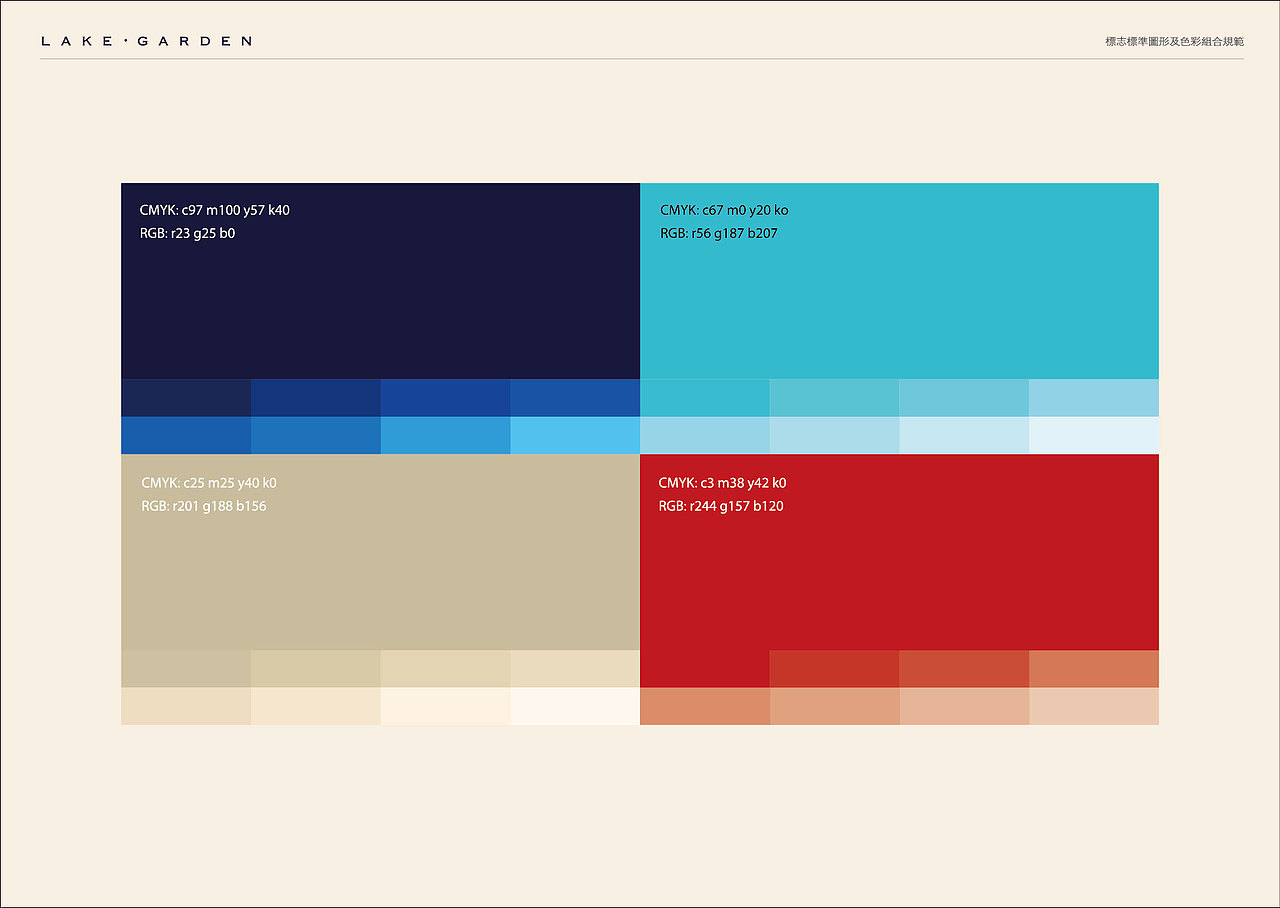The height and width of the screenshot is (908, 1280).
Task: Pick third tint in lower row under navy block
Action: click(445, 435)
